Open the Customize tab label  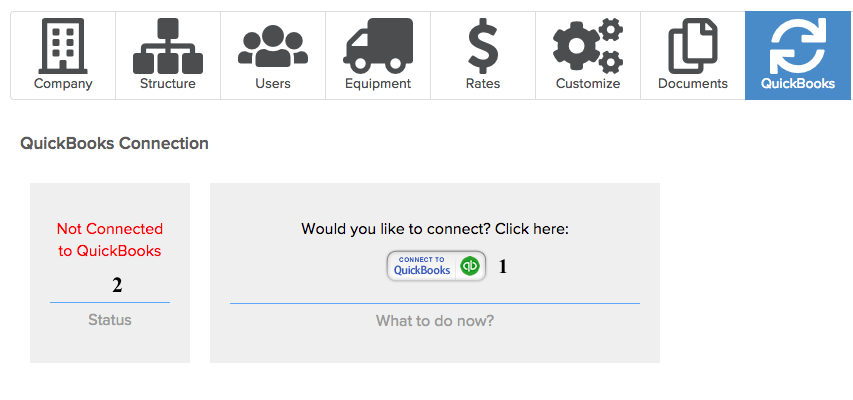pyautogui.click(x=588, y=84)
